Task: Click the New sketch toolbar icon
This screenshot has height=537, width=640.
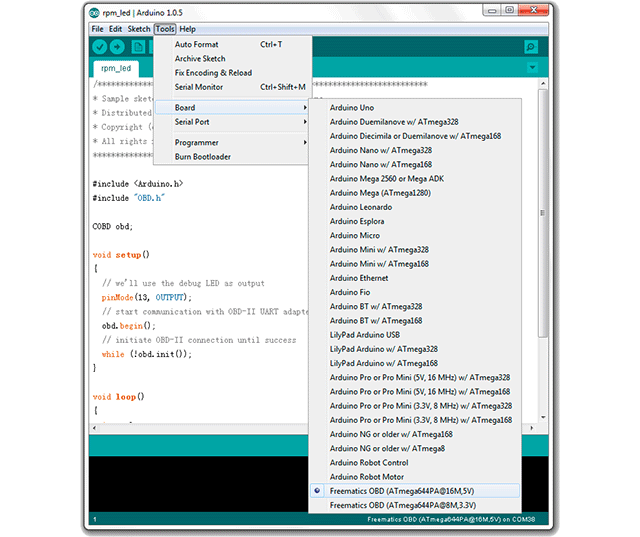Action: (138, 47)
